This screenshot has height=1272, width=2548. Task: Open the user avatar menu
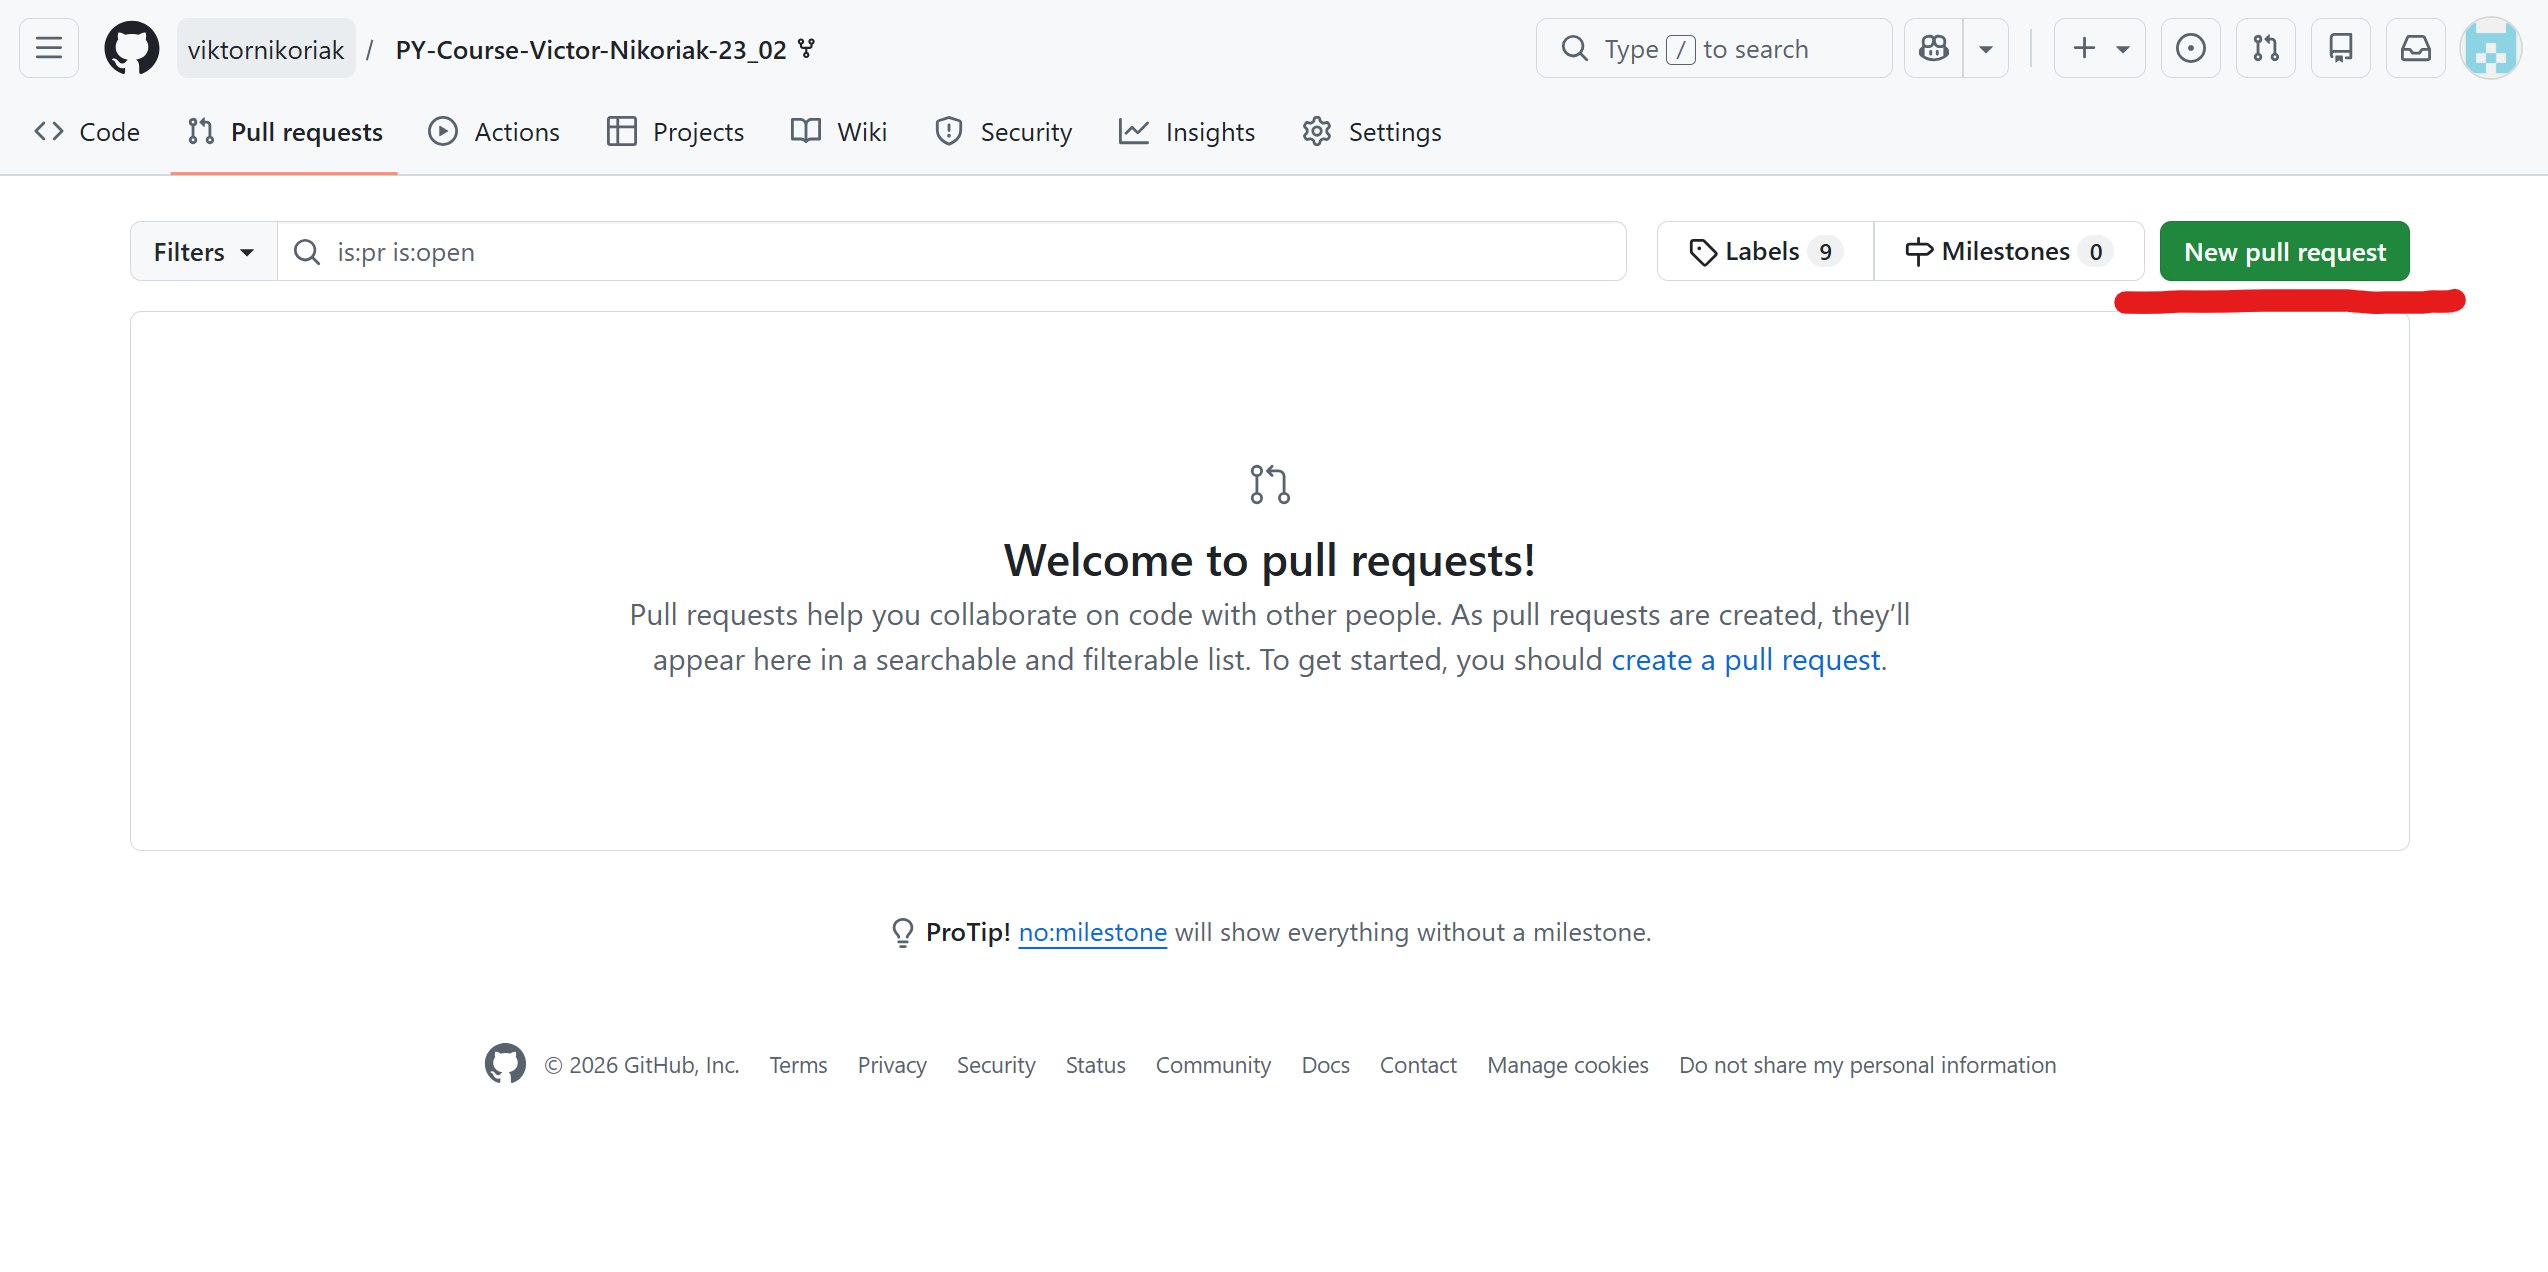2490,48
